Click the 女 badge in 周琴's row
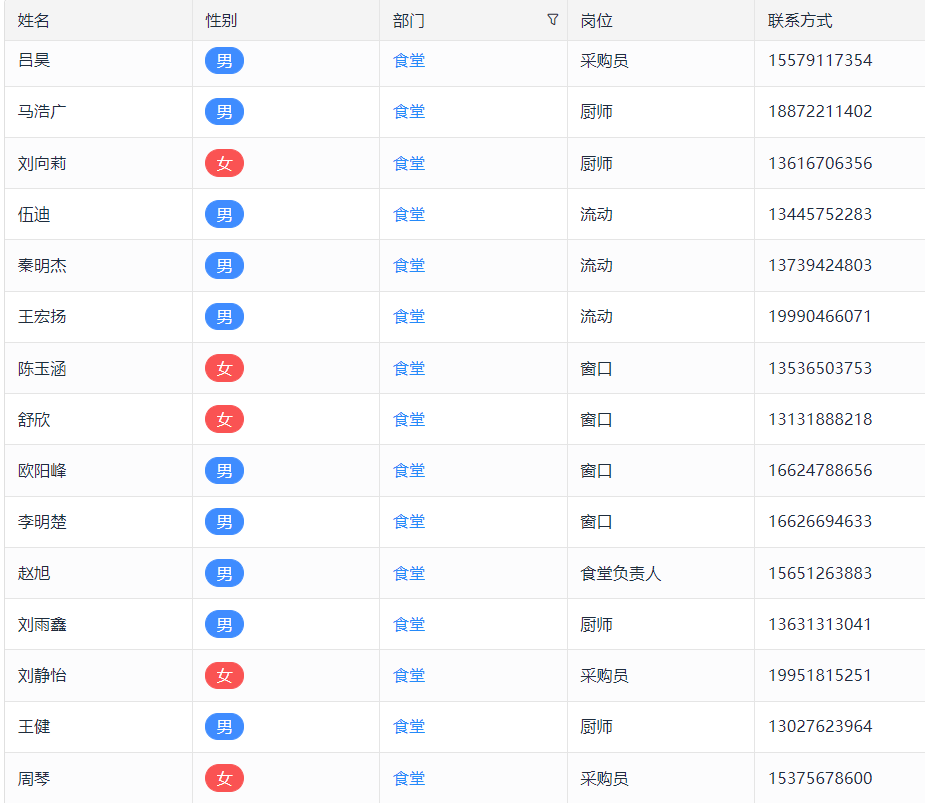The width and height of the screenshot is (925, 803). point(224,778)
